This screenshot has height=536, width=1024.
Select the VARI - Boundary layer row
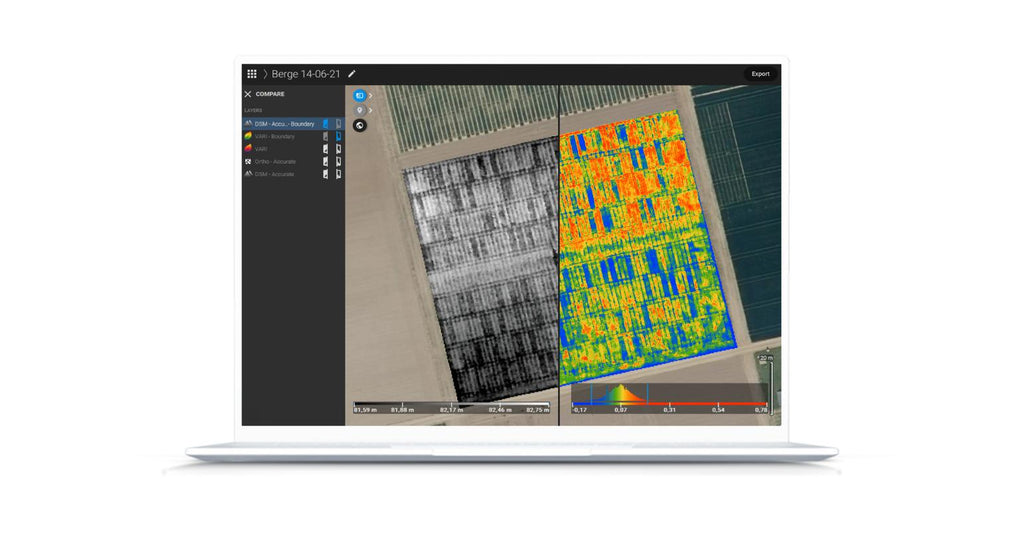click(x=293, y=136)
